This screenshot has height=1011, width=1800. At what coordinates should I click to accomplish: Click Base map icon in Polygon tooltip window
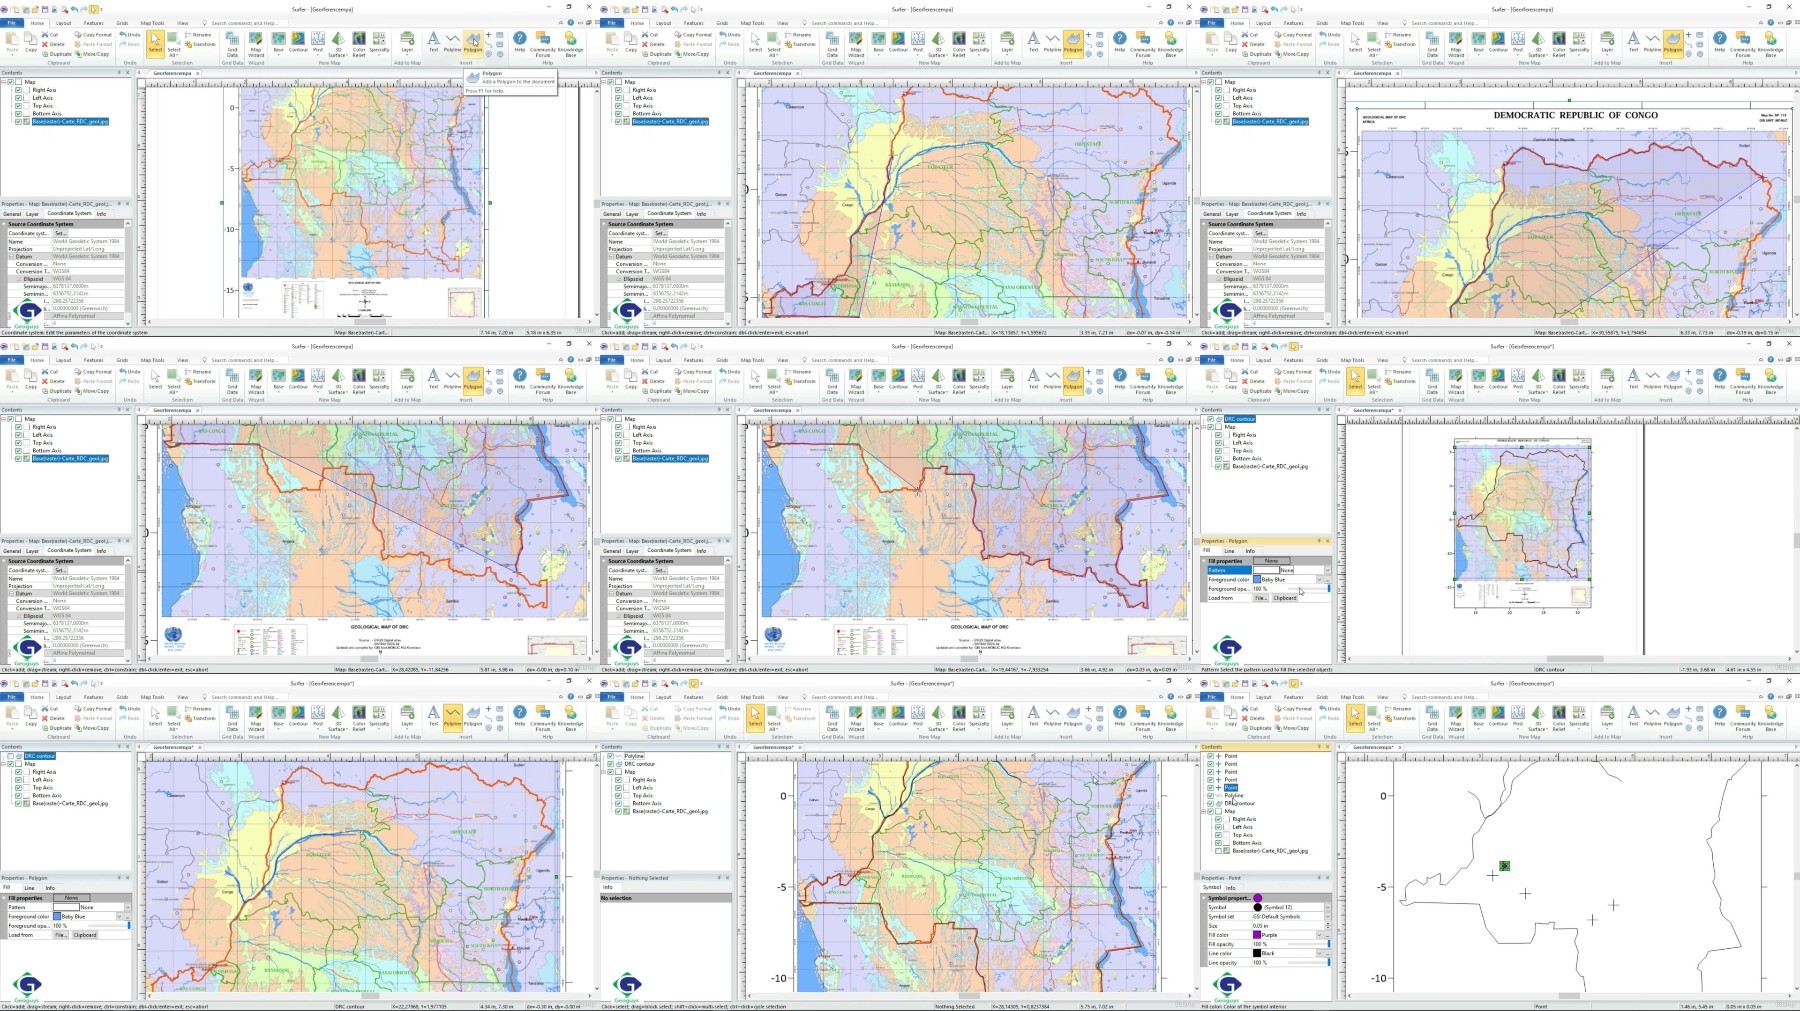(x=278, y=42)
